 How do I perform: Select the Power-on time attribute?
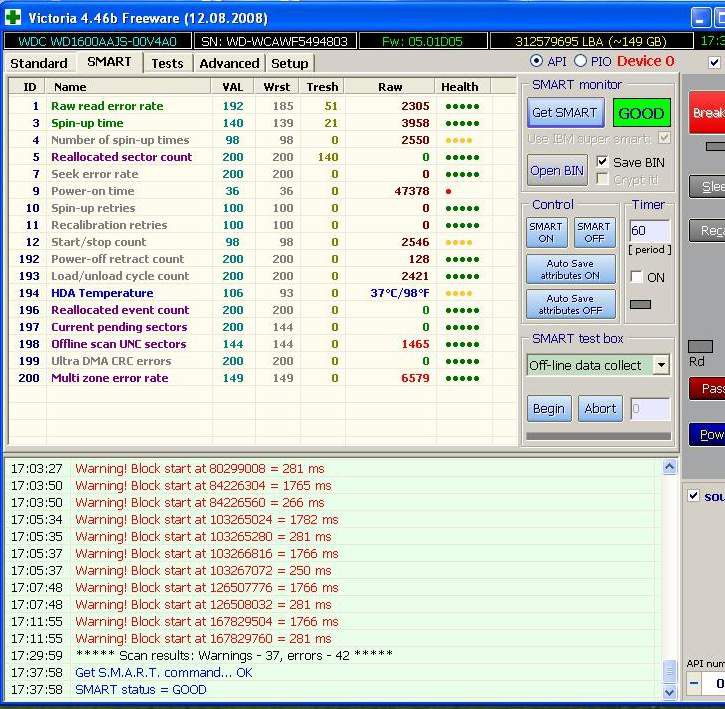click(261, 191)
